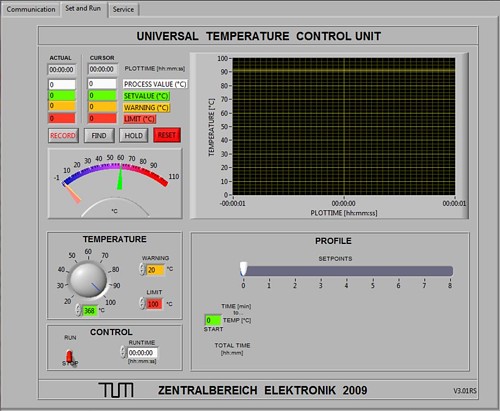Viewport: 500px width, 411px height.
Task: Click the red LIMIT (°C) legend label
Action: [139, 119]
